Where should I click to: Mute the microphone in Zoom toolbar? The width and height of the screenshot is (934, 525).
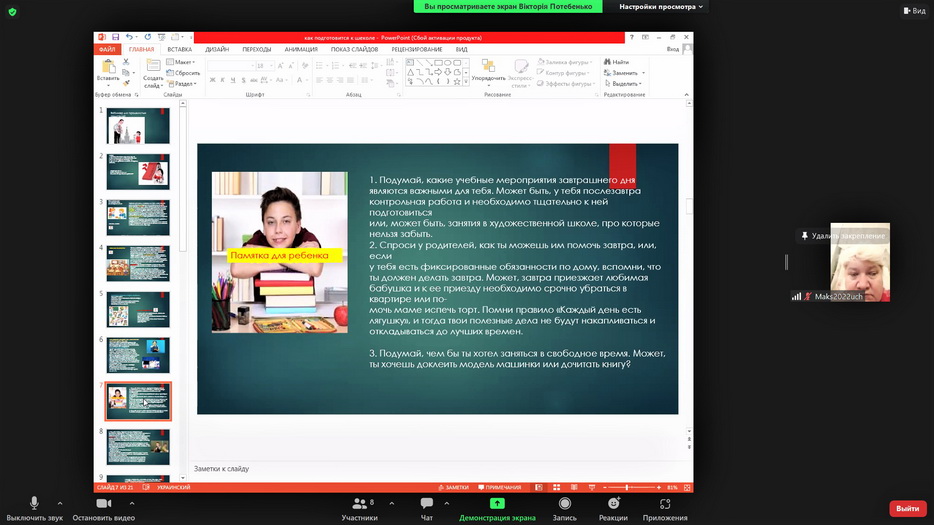[34, 504]
